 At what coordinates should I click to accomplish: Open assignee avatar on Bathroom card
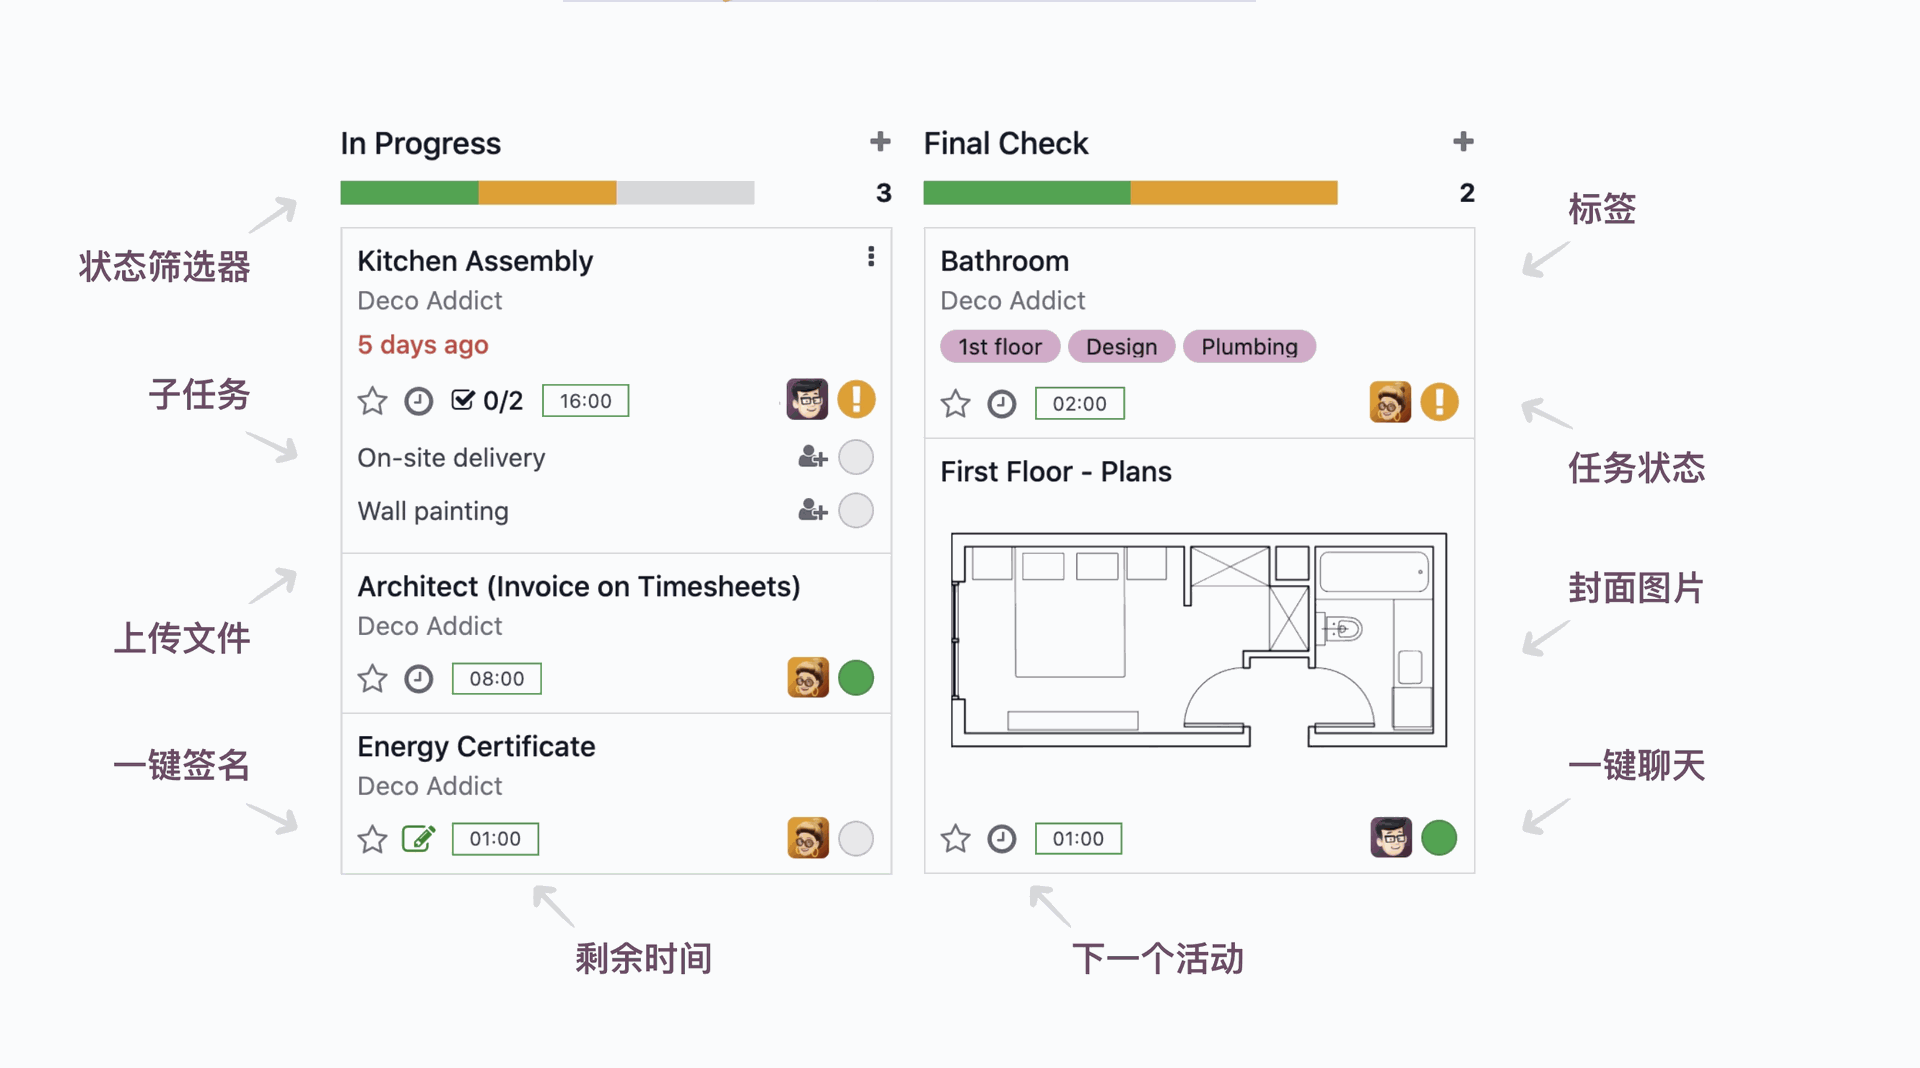[1389, 402]
